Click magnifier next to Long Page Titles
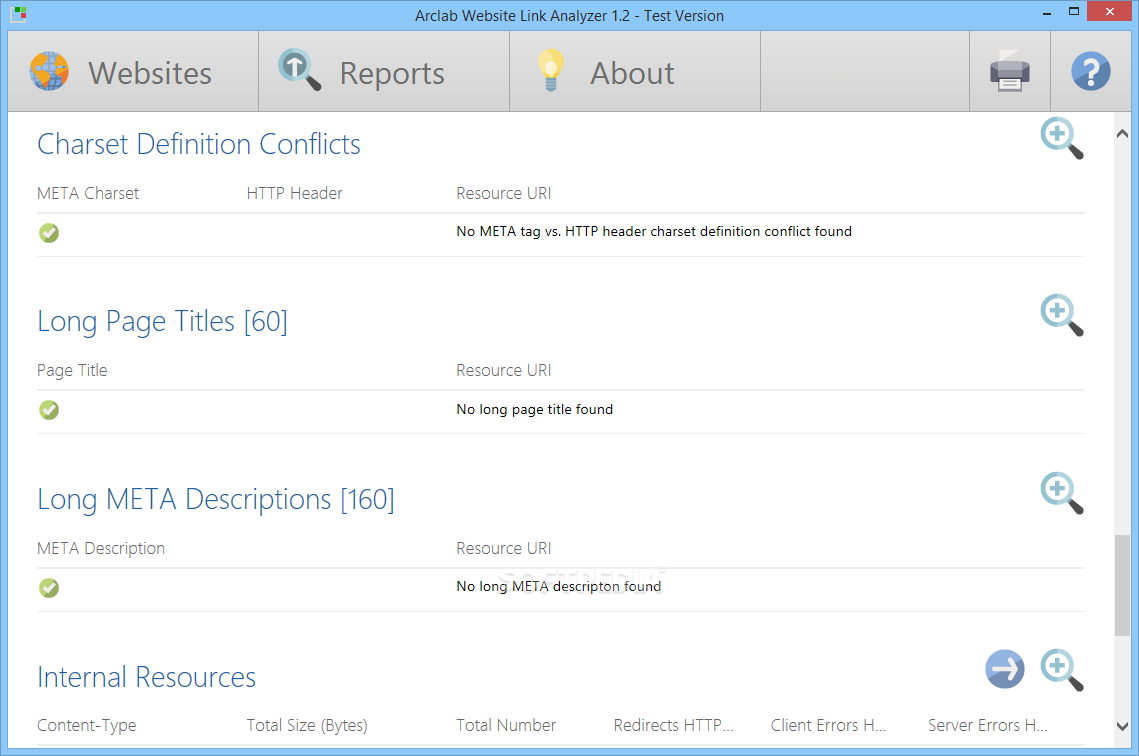The width and height of the screenshot is (1139, 756). pyautogui.click(x=1061, y=315)
